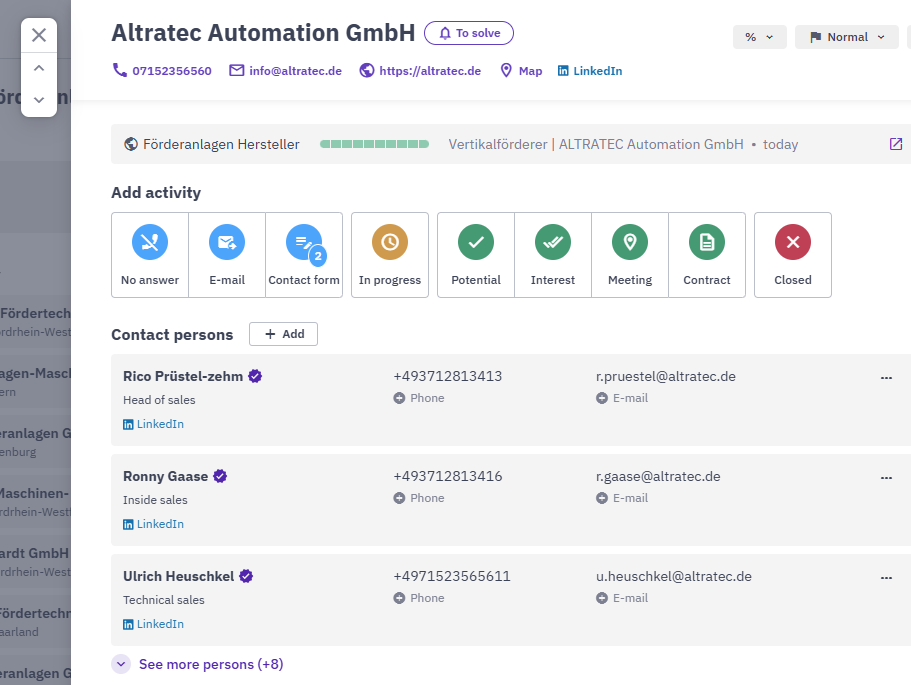Open more options for Ronny Gaase
The image size is (911, 685).
point(886,478)
